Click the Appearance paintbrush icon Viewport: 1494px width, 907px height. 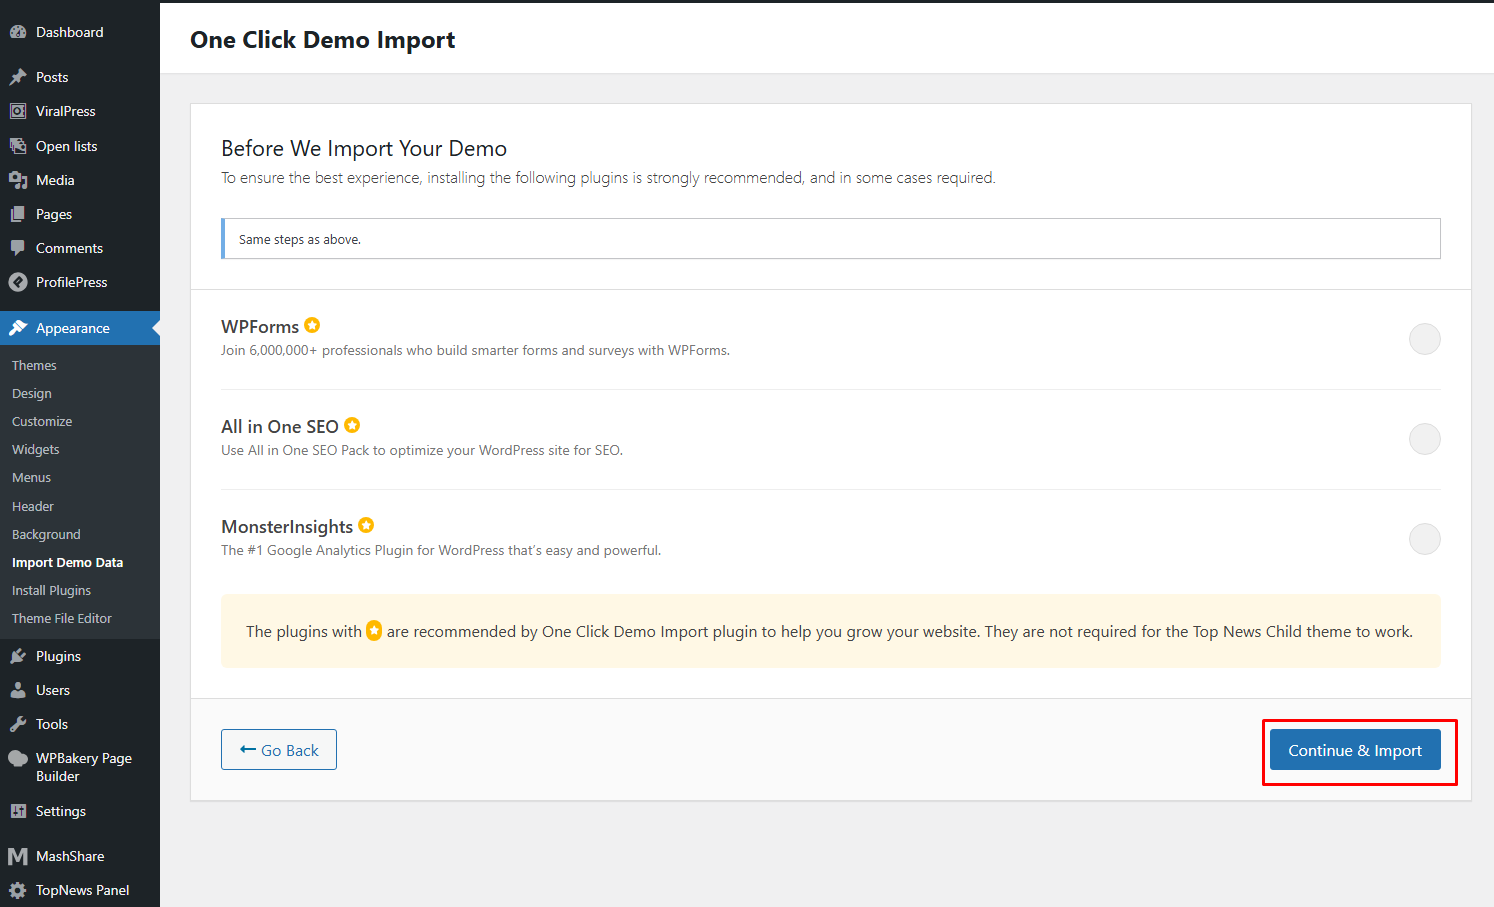click(x=18, y=328)
